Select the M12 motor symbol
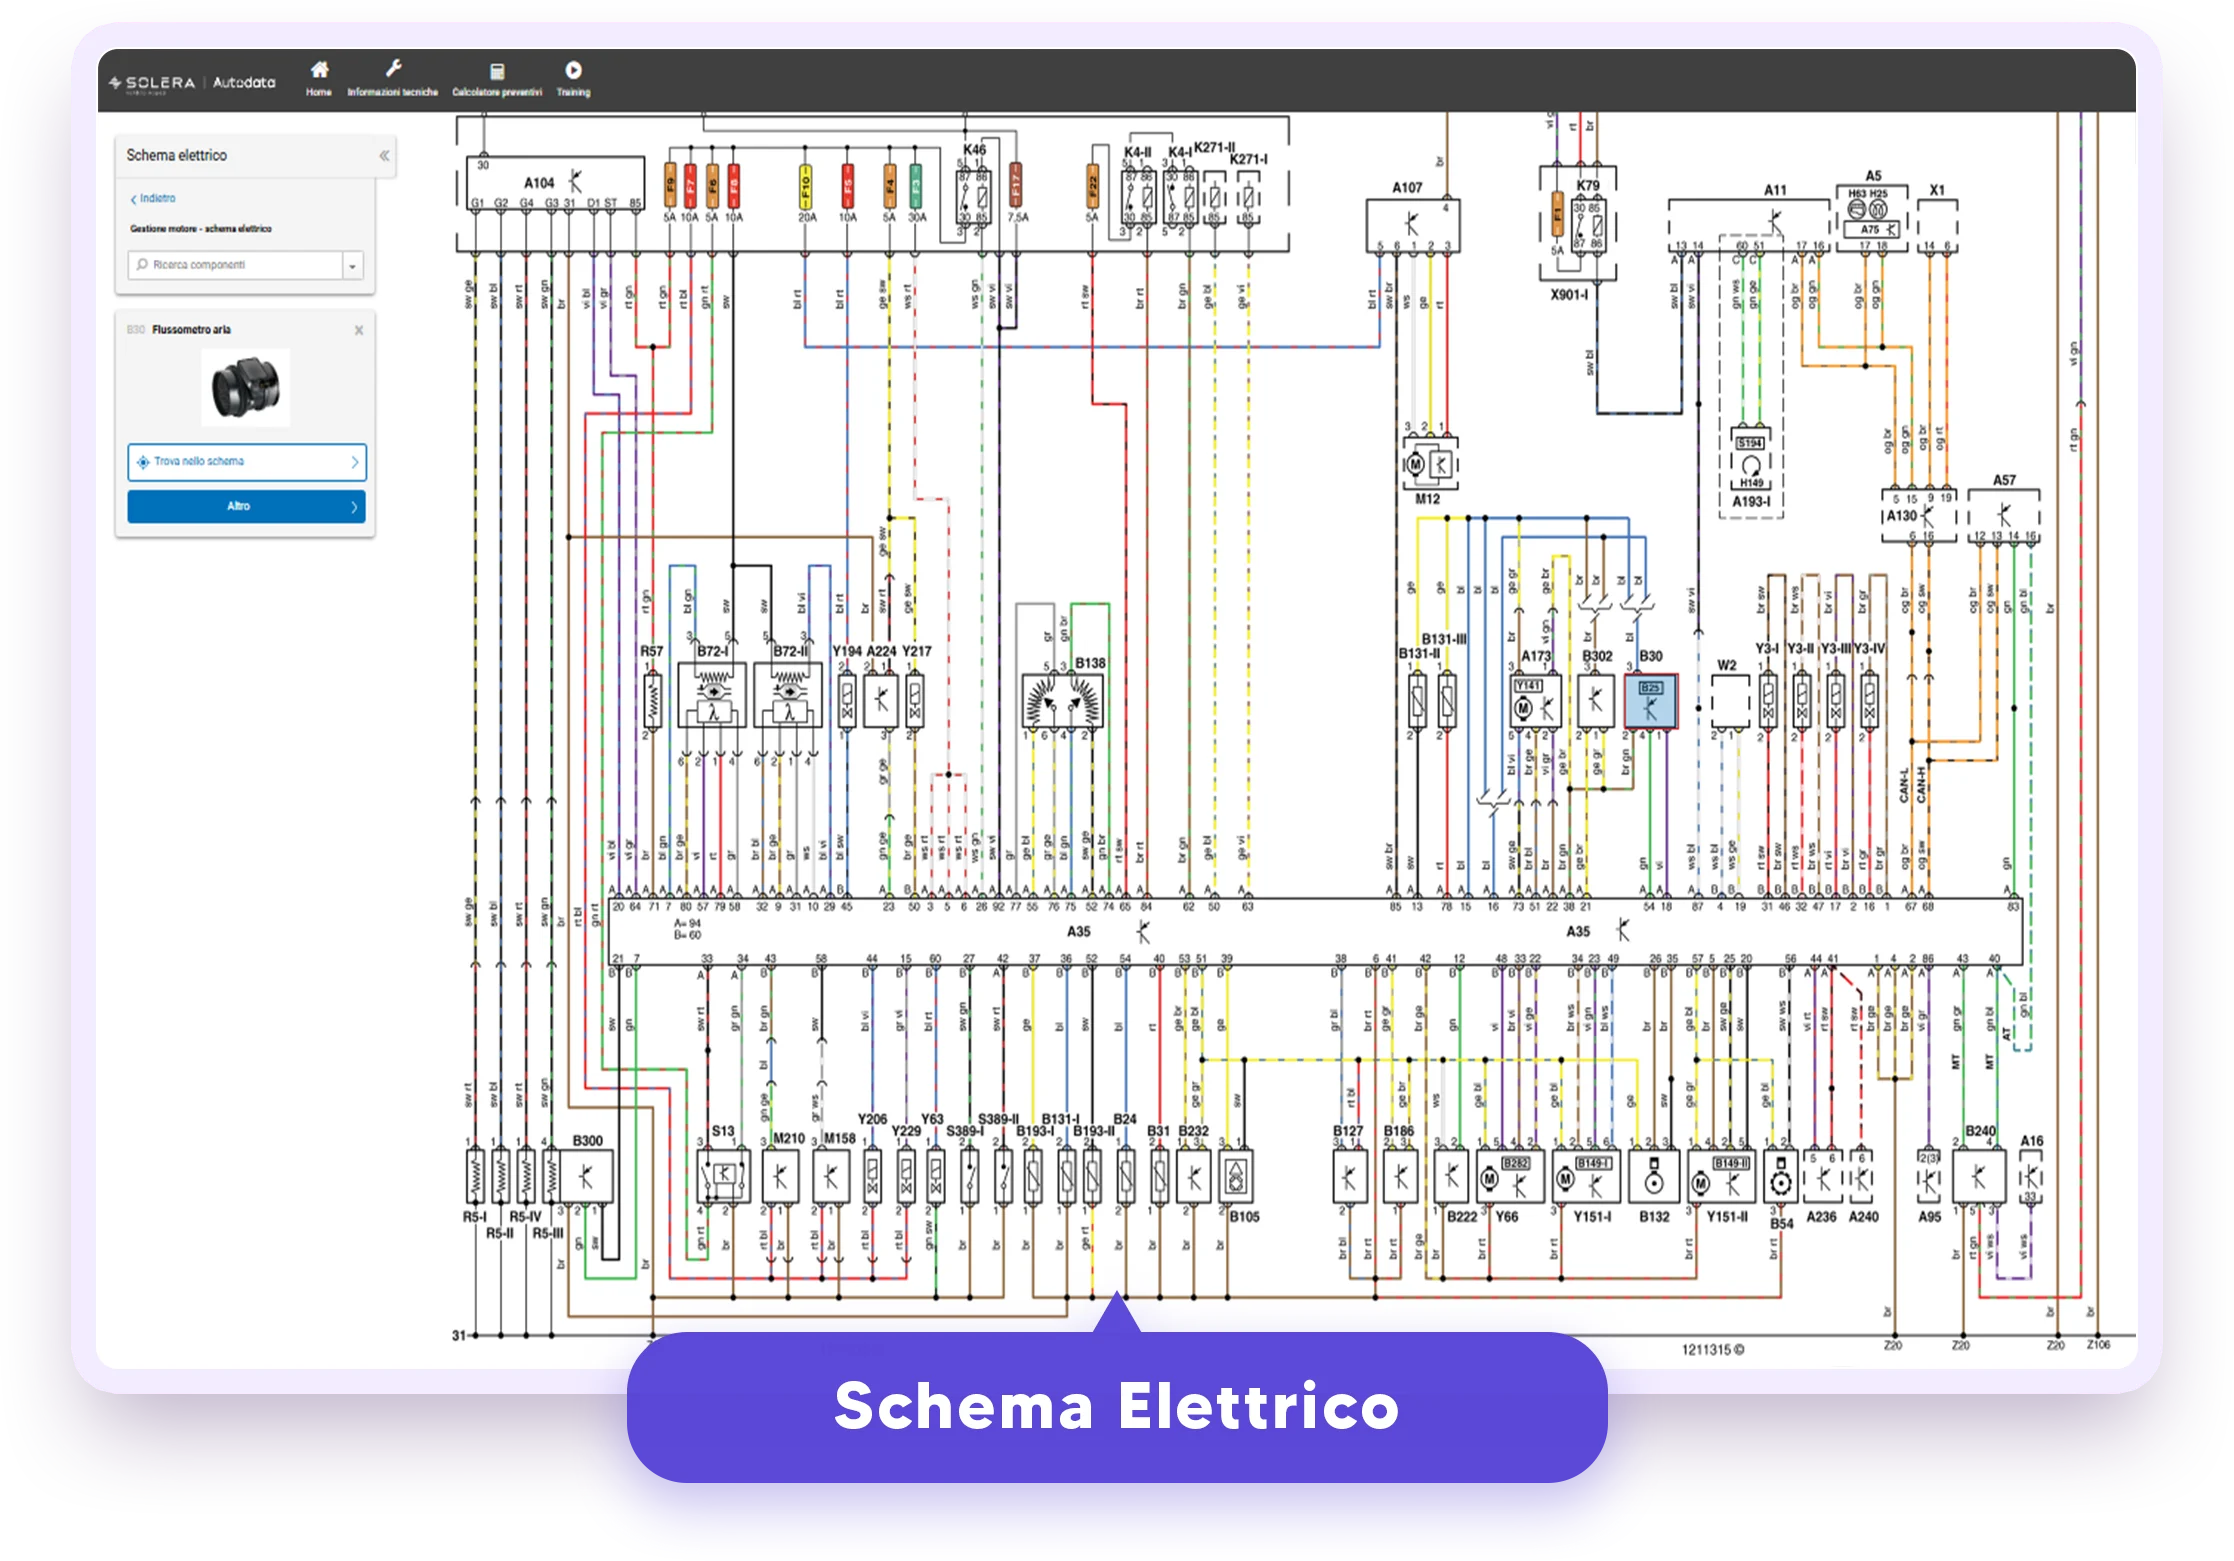The height and width of the screenshot is (1561, 2234). coord(1430,464)
